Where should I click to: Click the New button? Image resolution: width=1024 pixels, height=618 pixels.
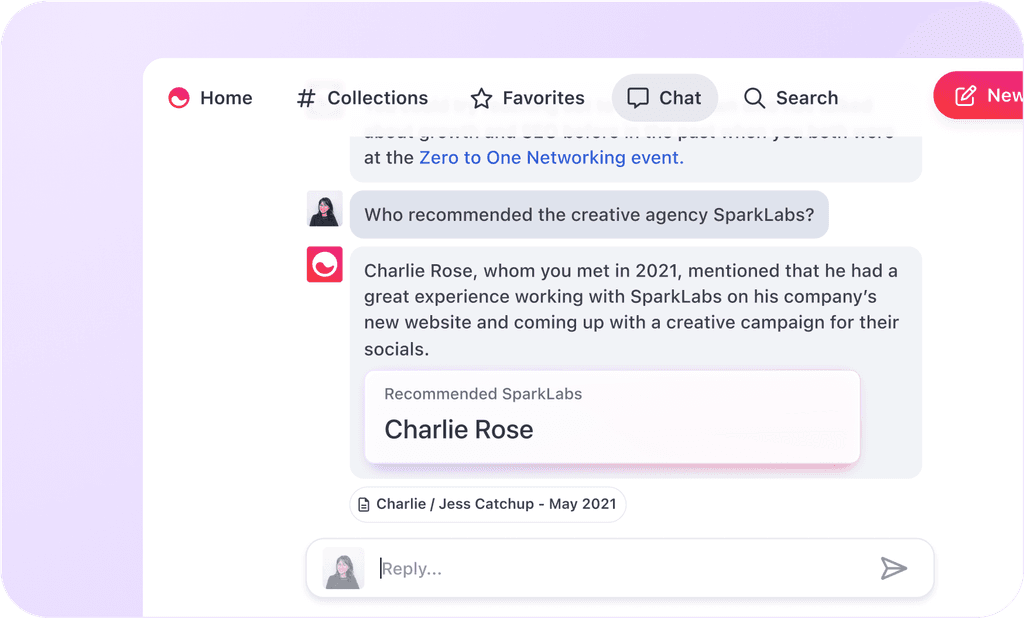pos(990,96)
